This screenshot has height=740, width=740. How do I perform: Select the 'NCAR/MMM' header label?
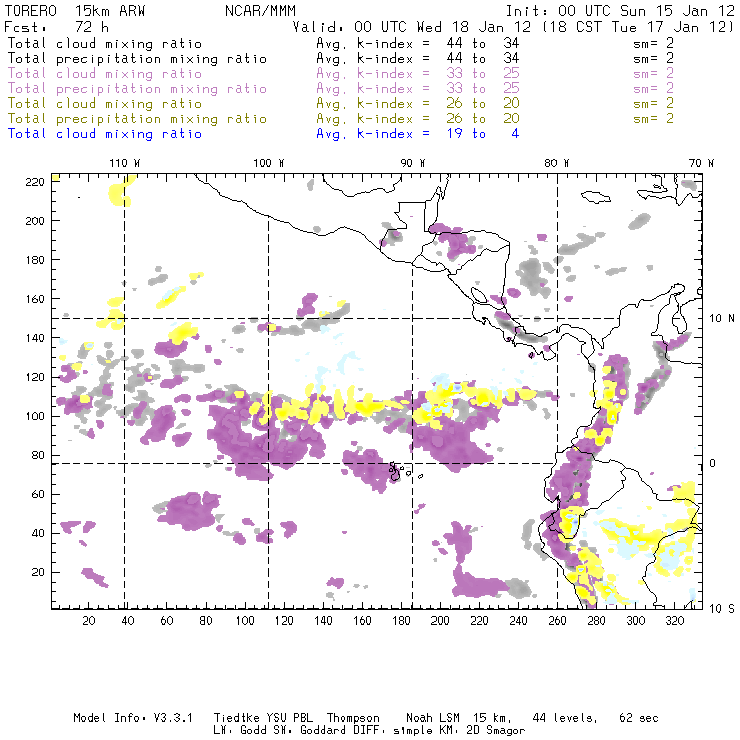point(260,11)
